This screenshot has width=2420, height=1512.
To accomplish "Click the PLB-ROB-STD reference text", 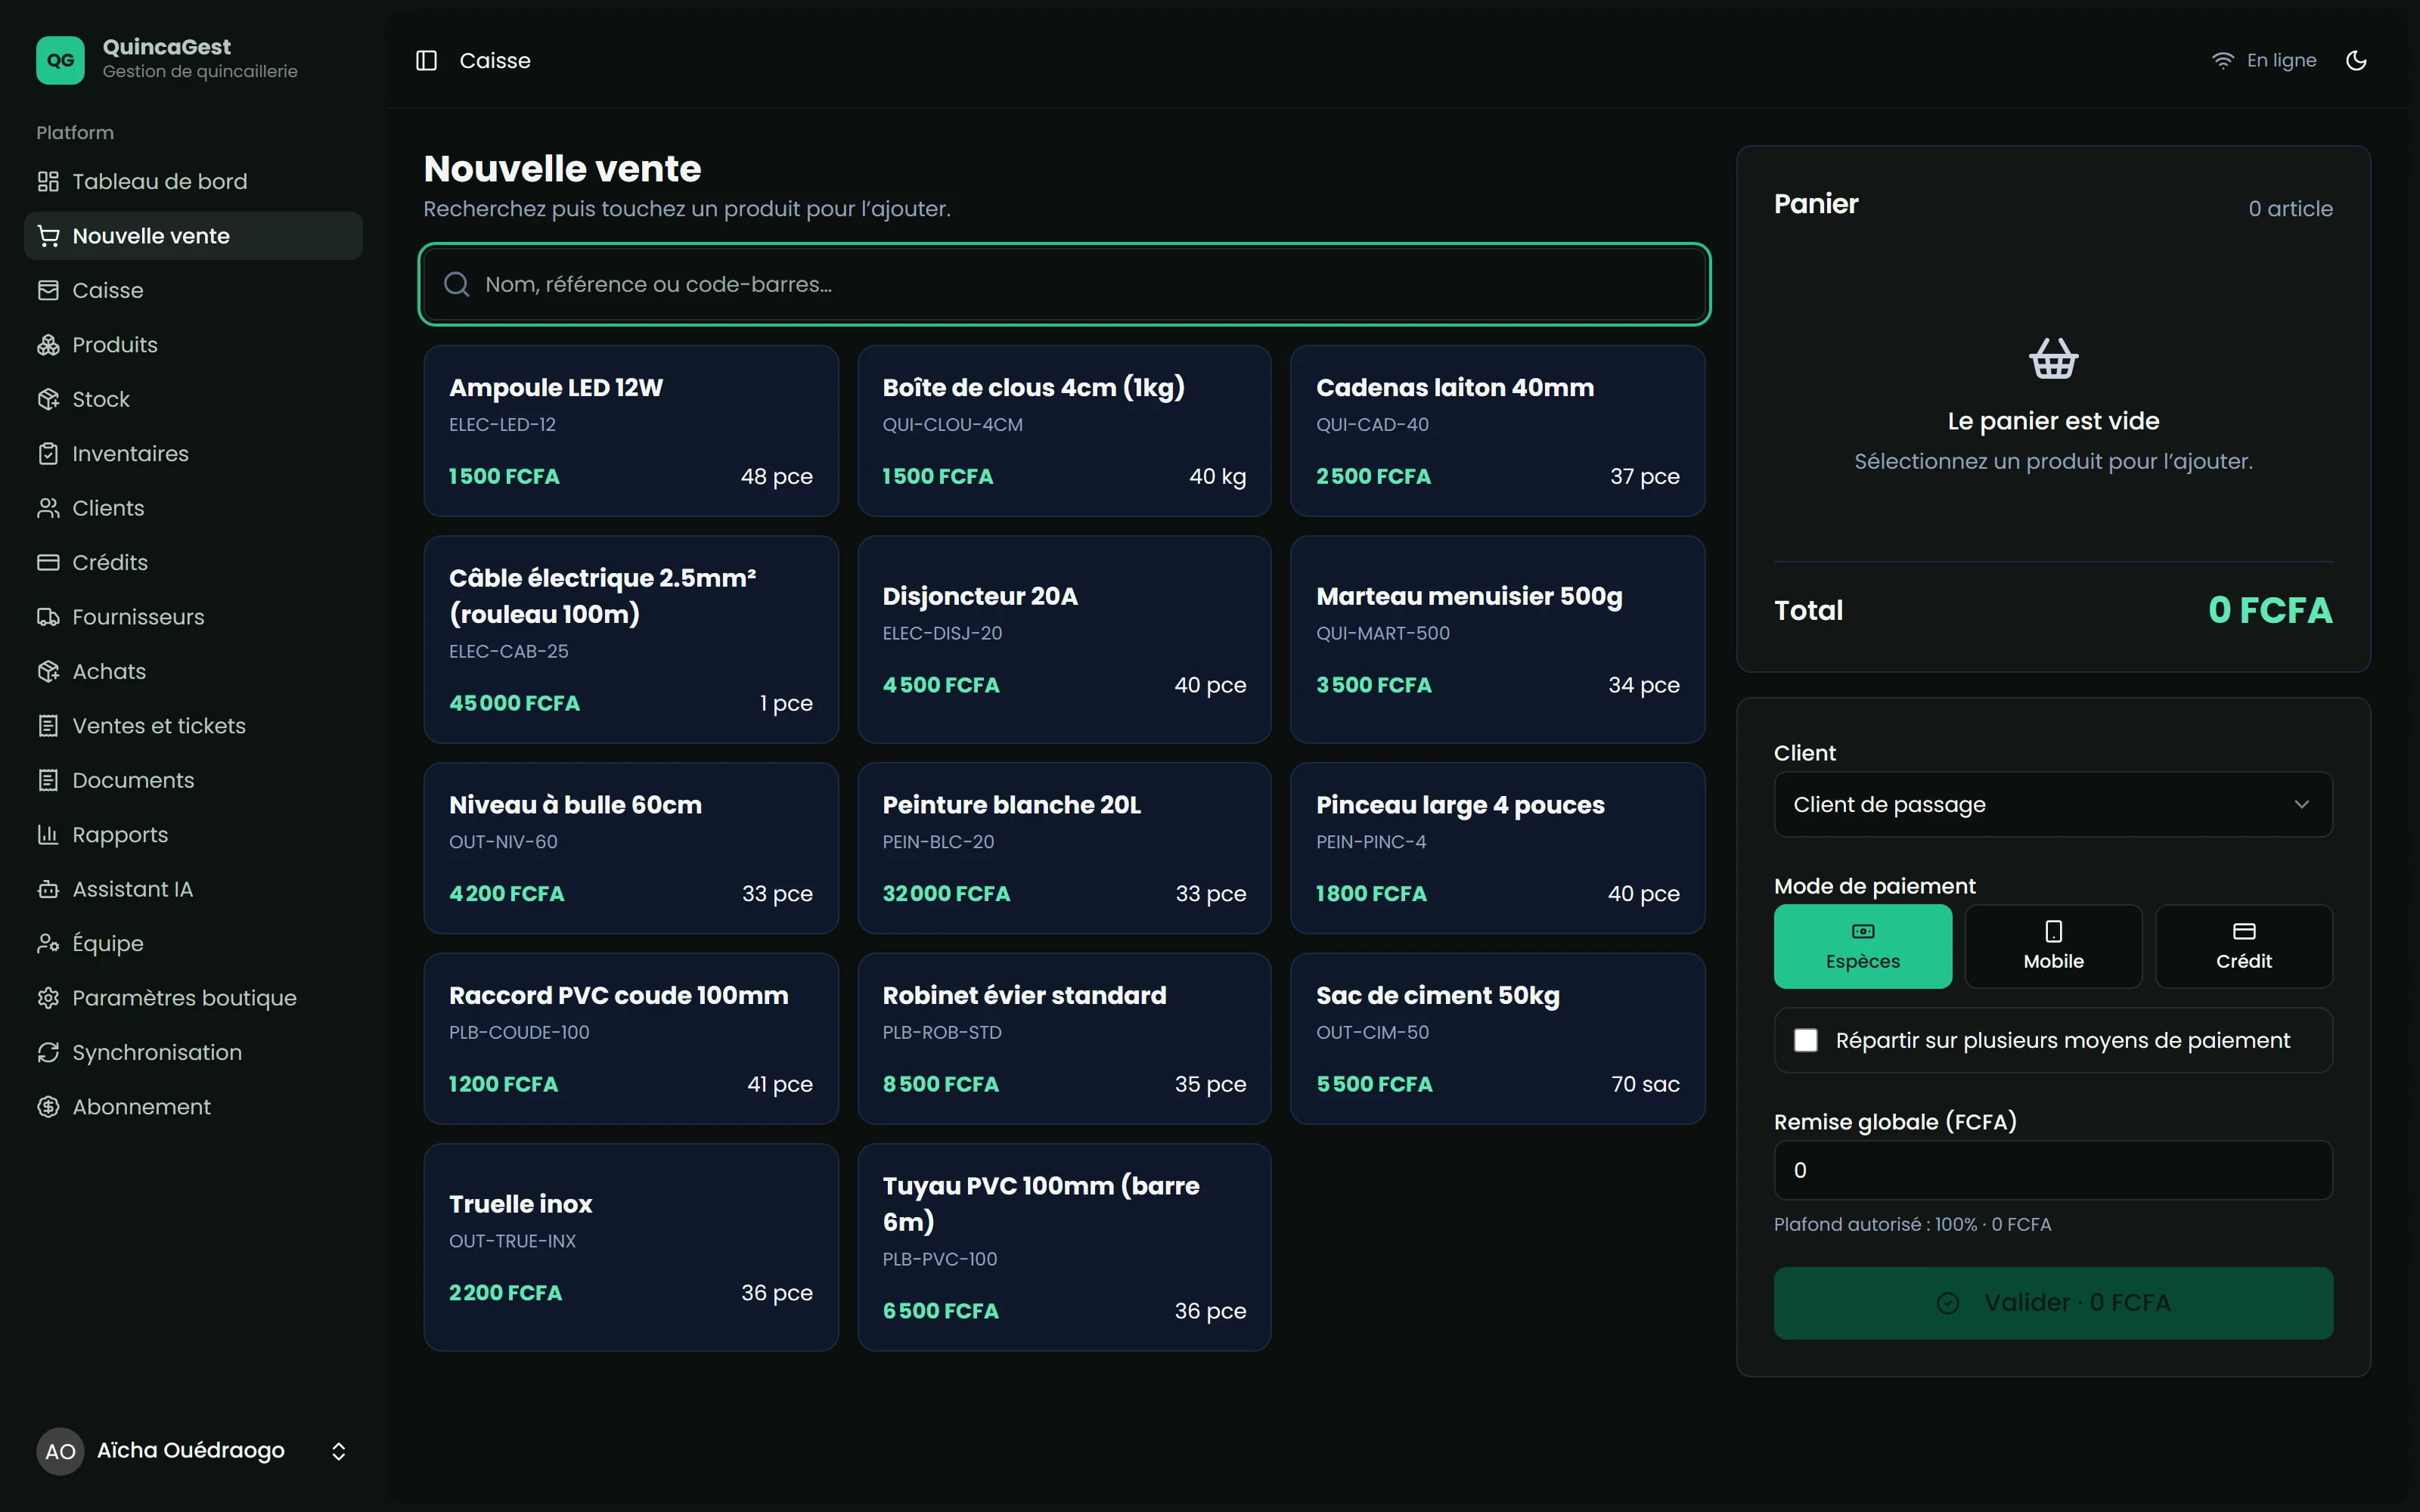I will (941, 1033).
